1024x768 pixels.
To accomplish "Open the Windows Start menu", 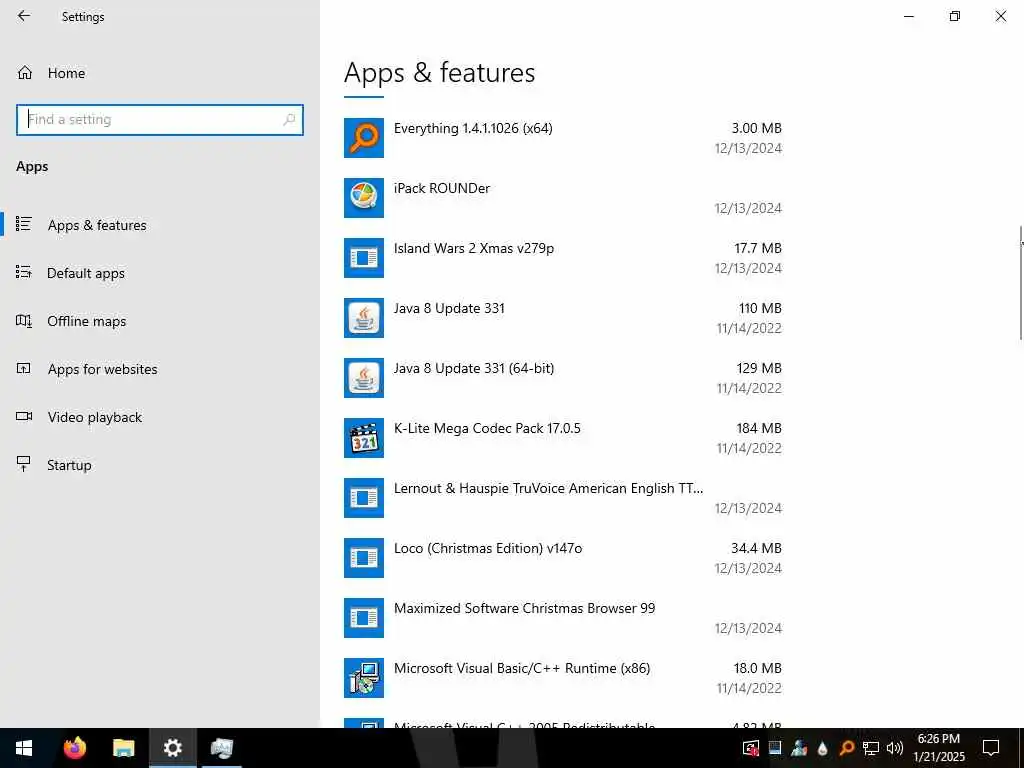I will pyautogui.click(x=24, y=748).
